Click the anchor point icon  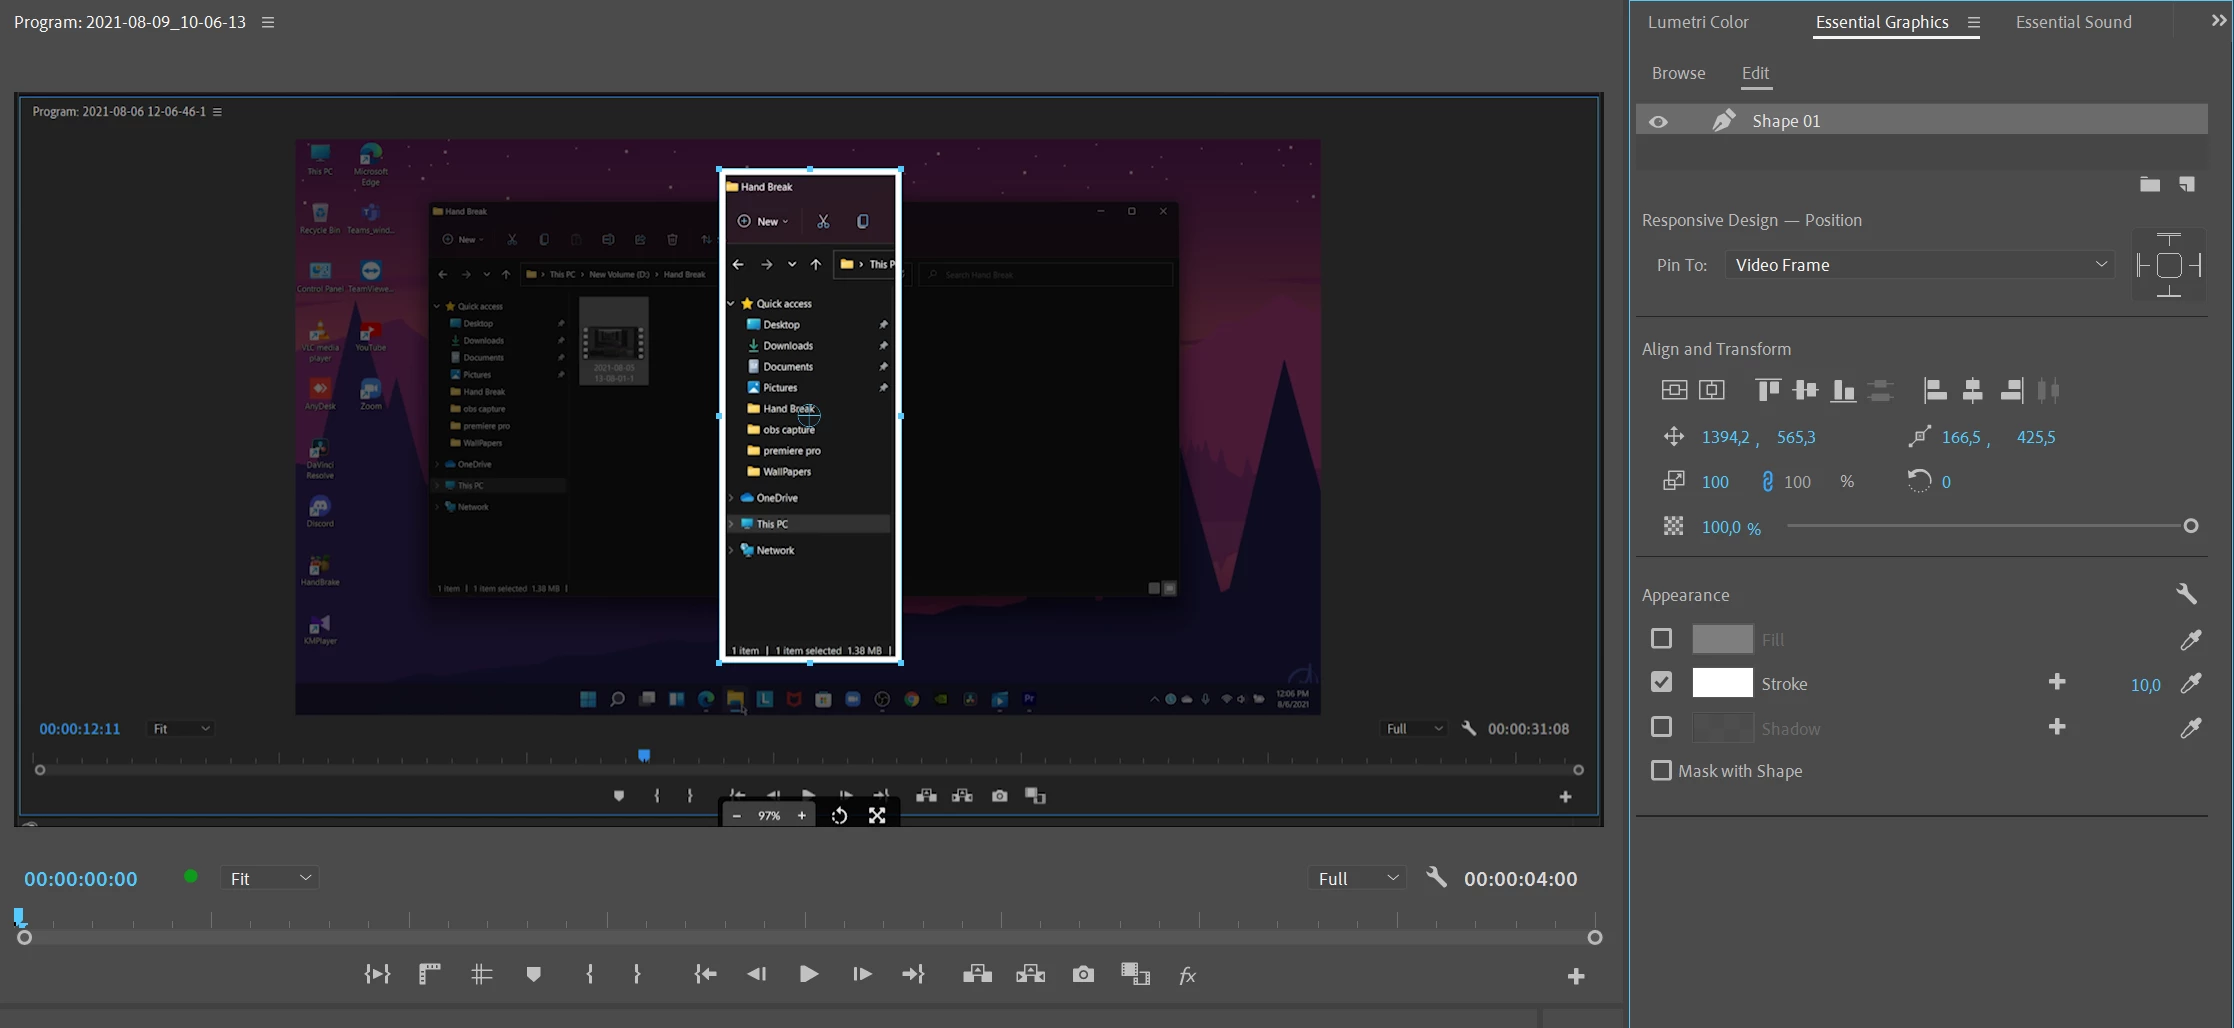click(x=1919, y=436)
